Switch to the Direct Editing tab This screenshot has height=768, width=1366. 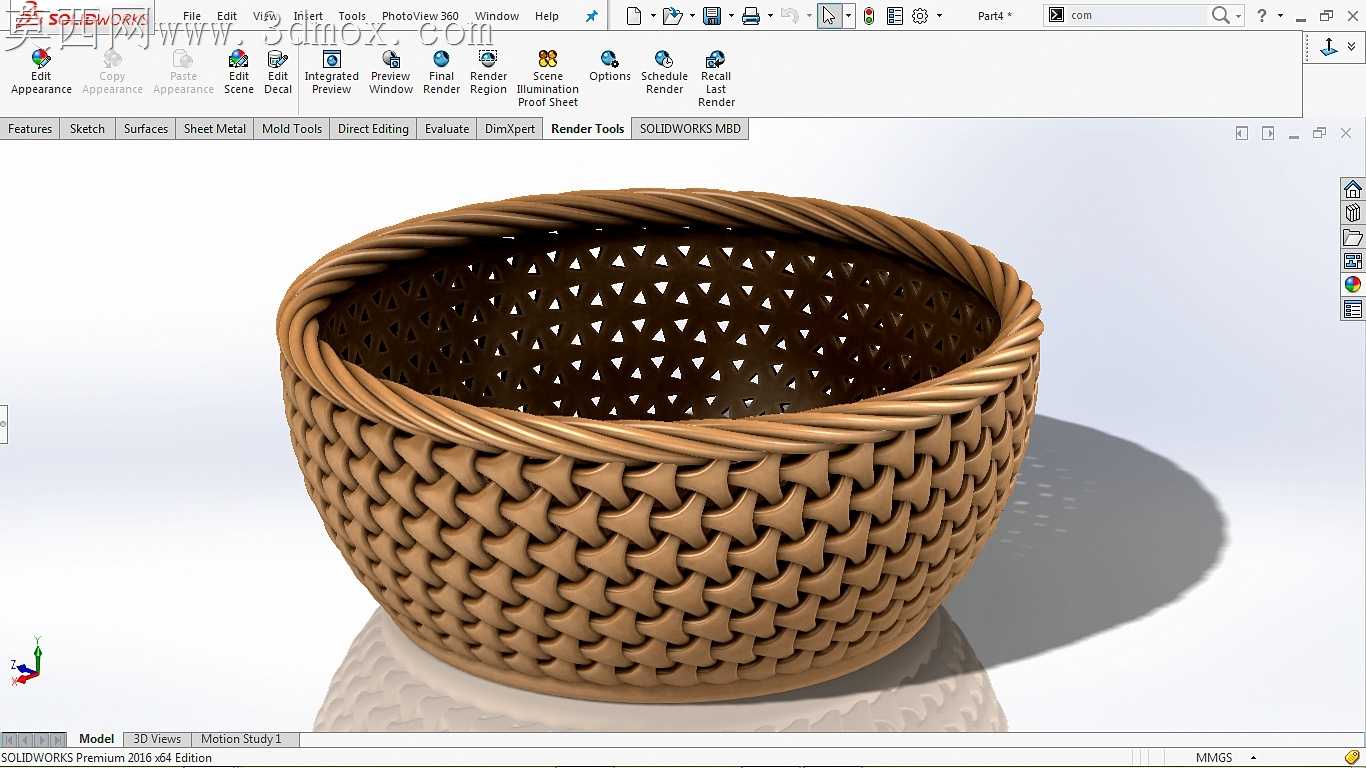(x=373, y=129)
